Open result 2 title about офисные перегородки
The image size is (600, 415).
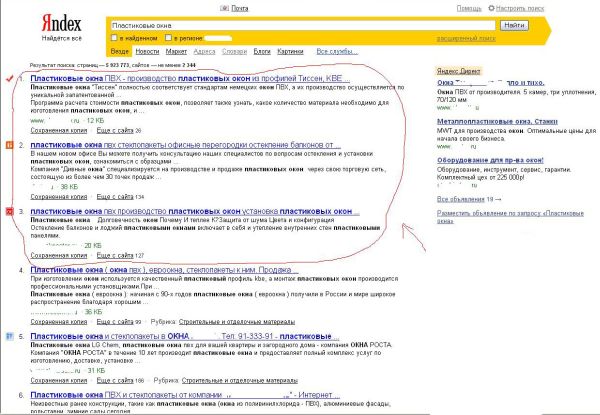185,145
